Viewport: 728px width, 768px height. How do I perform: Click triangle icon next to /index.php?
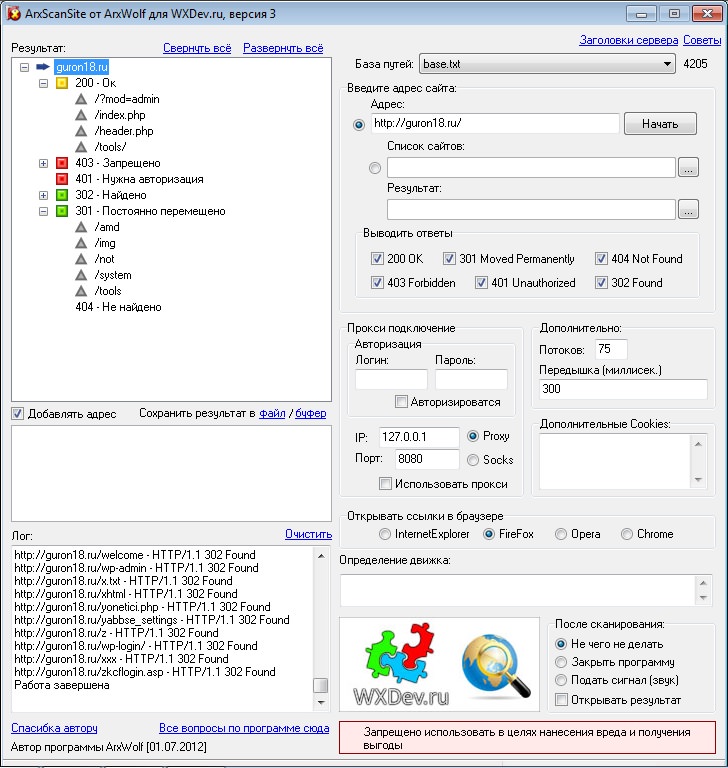(82, 115)
